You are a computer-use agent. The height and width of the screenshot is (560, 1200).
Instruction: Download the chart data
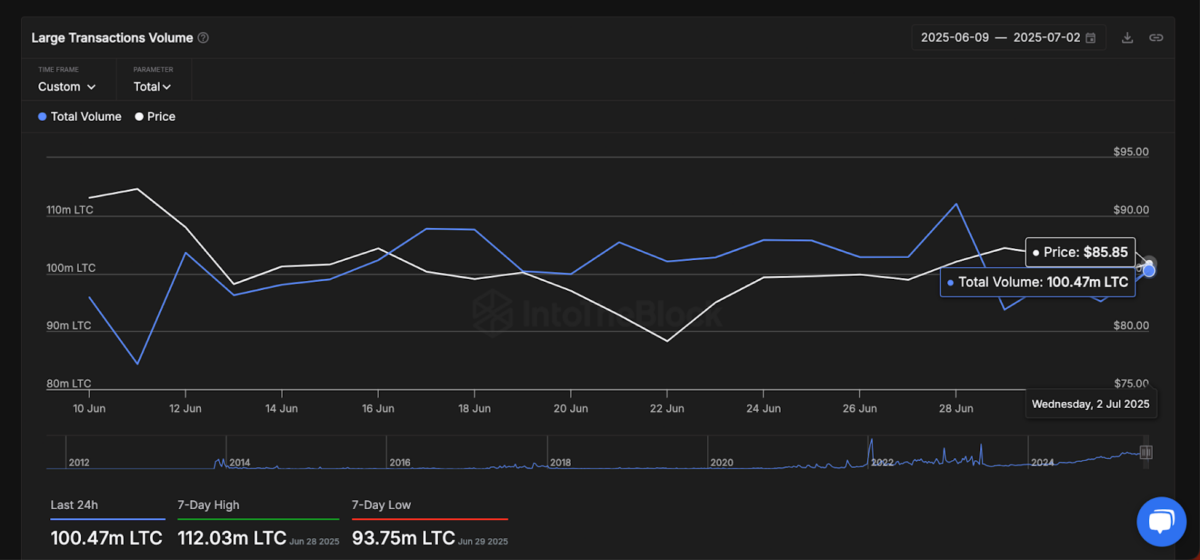(x=1127, y=38)
